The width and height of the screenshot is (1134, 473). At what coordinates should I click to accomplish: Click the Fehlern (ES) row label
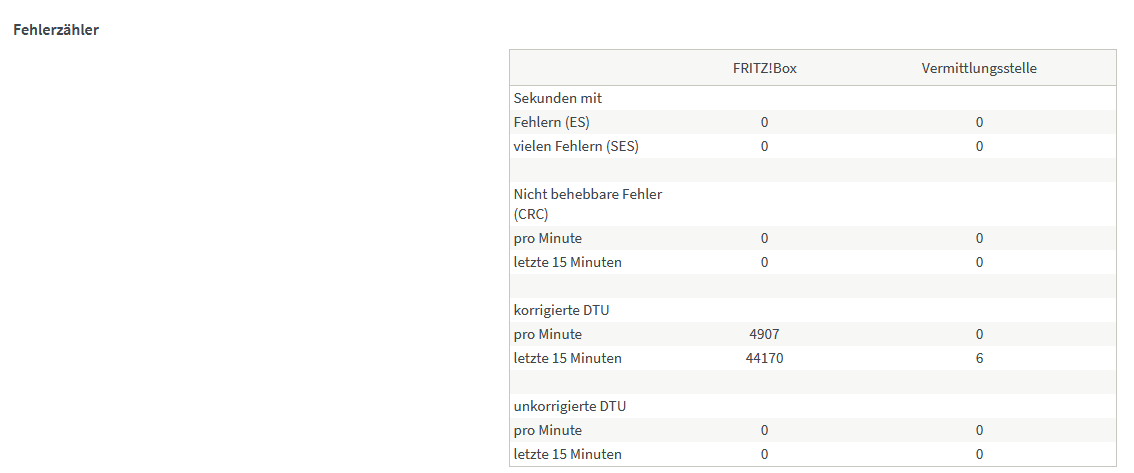pos(551,122)
